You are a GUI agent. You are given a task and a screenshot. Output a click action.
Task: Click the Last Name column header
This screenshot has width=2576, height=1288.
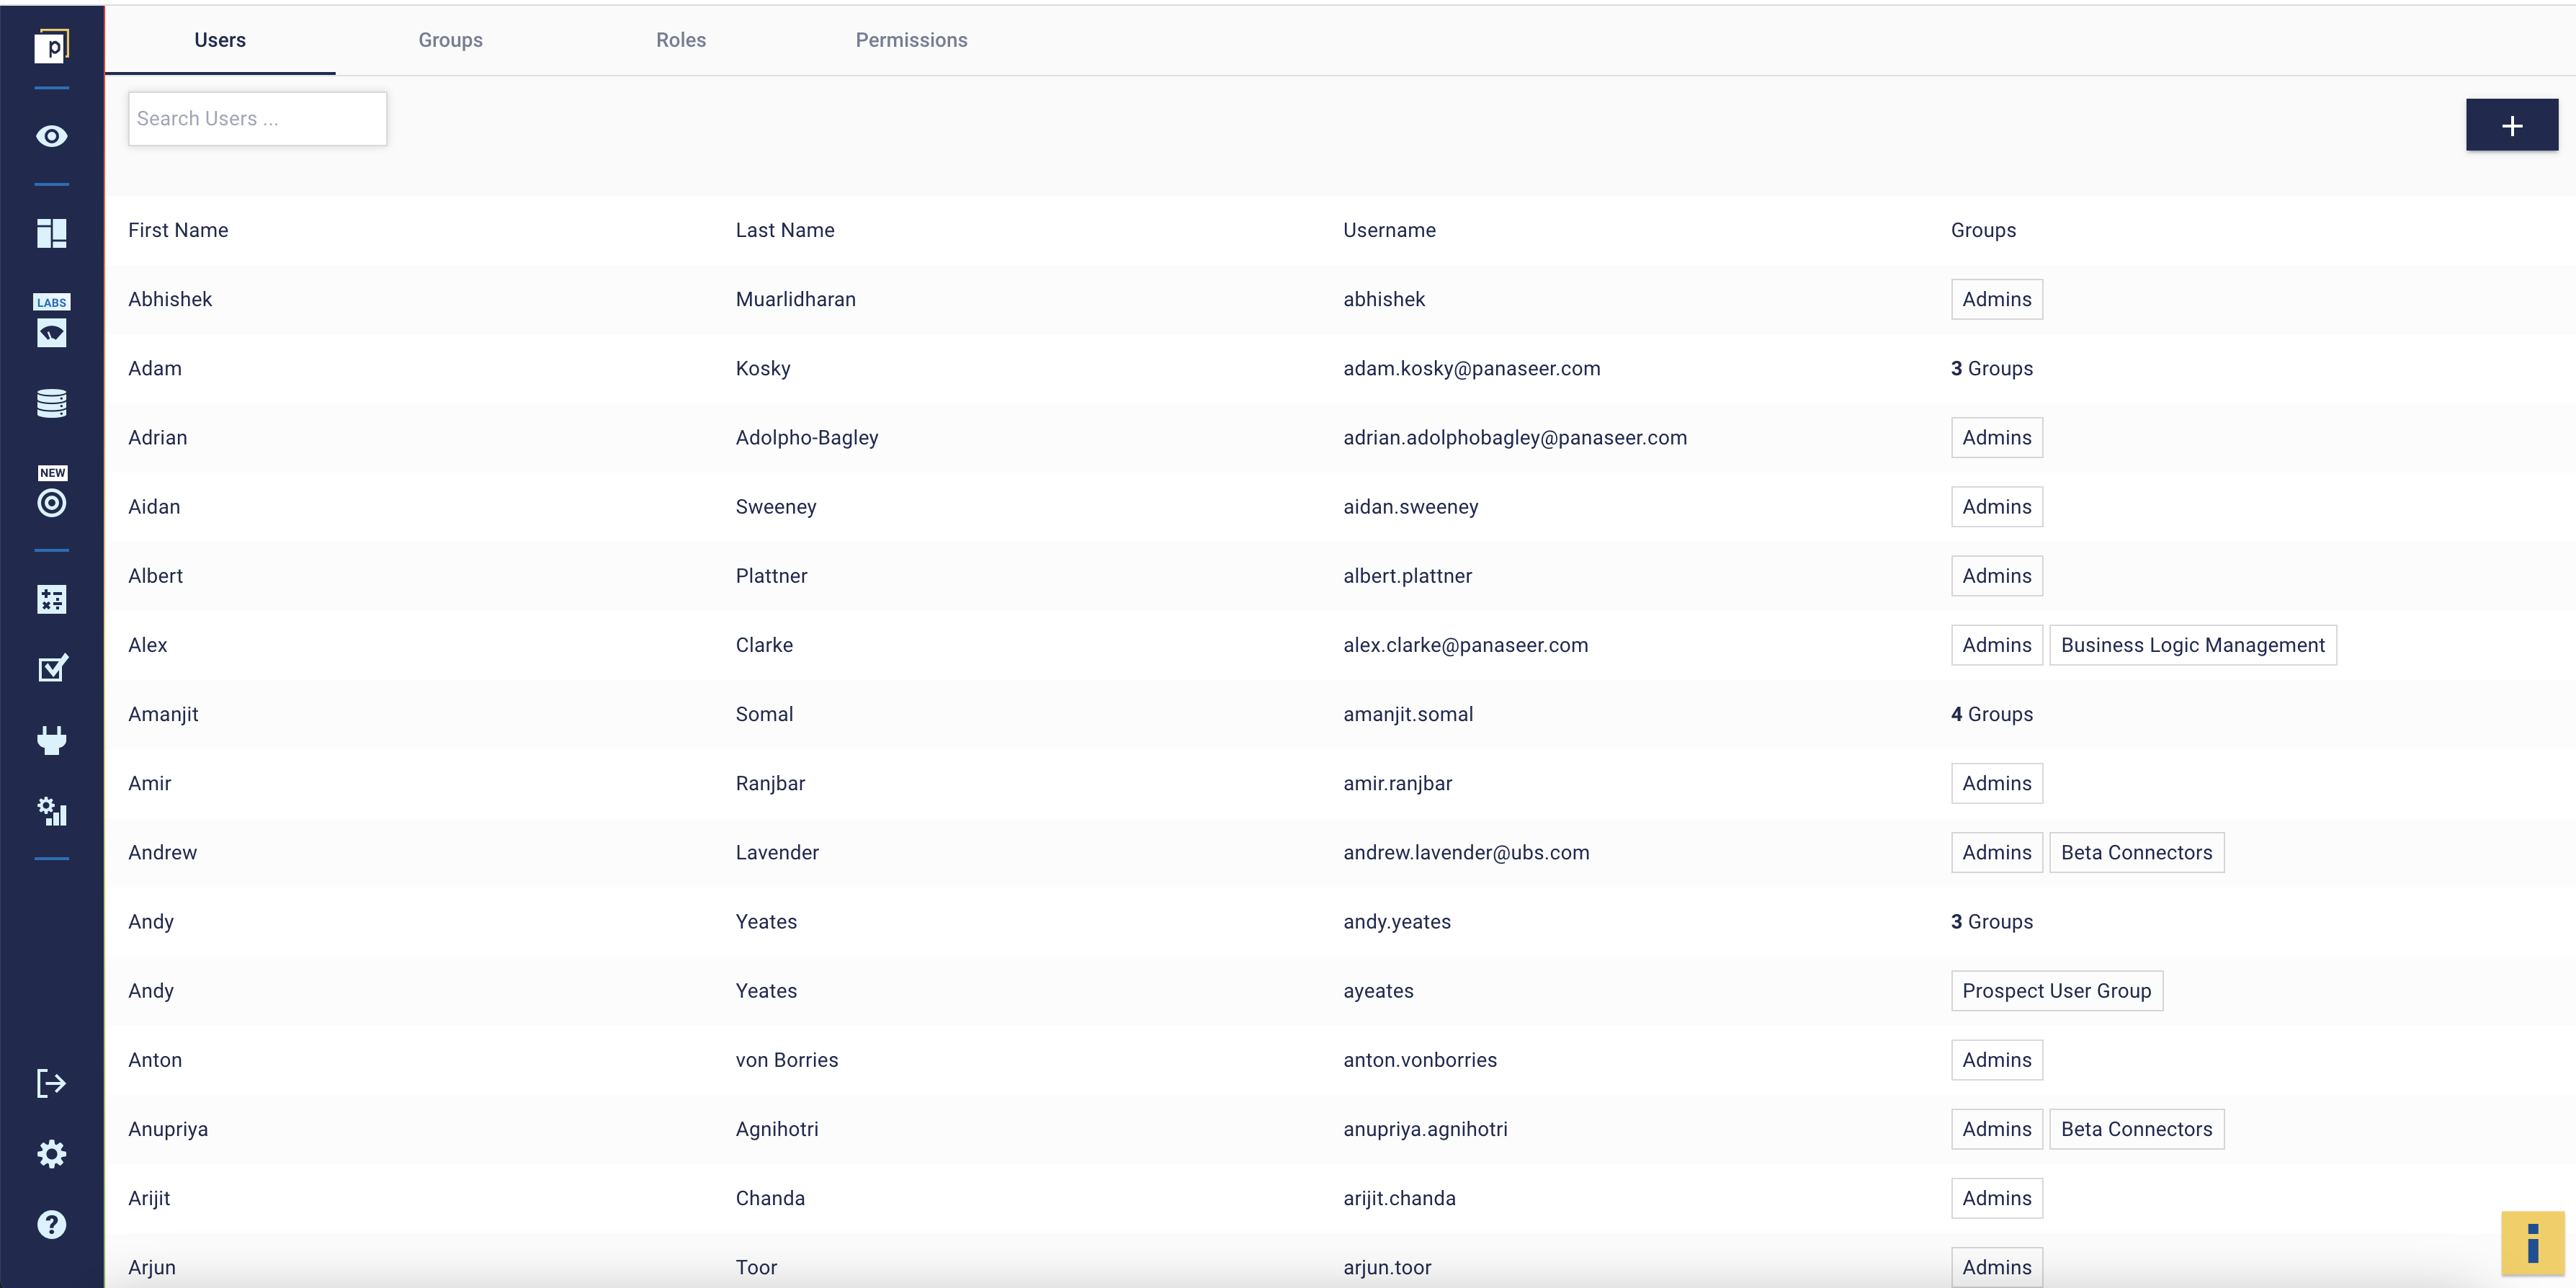(785, 230)
